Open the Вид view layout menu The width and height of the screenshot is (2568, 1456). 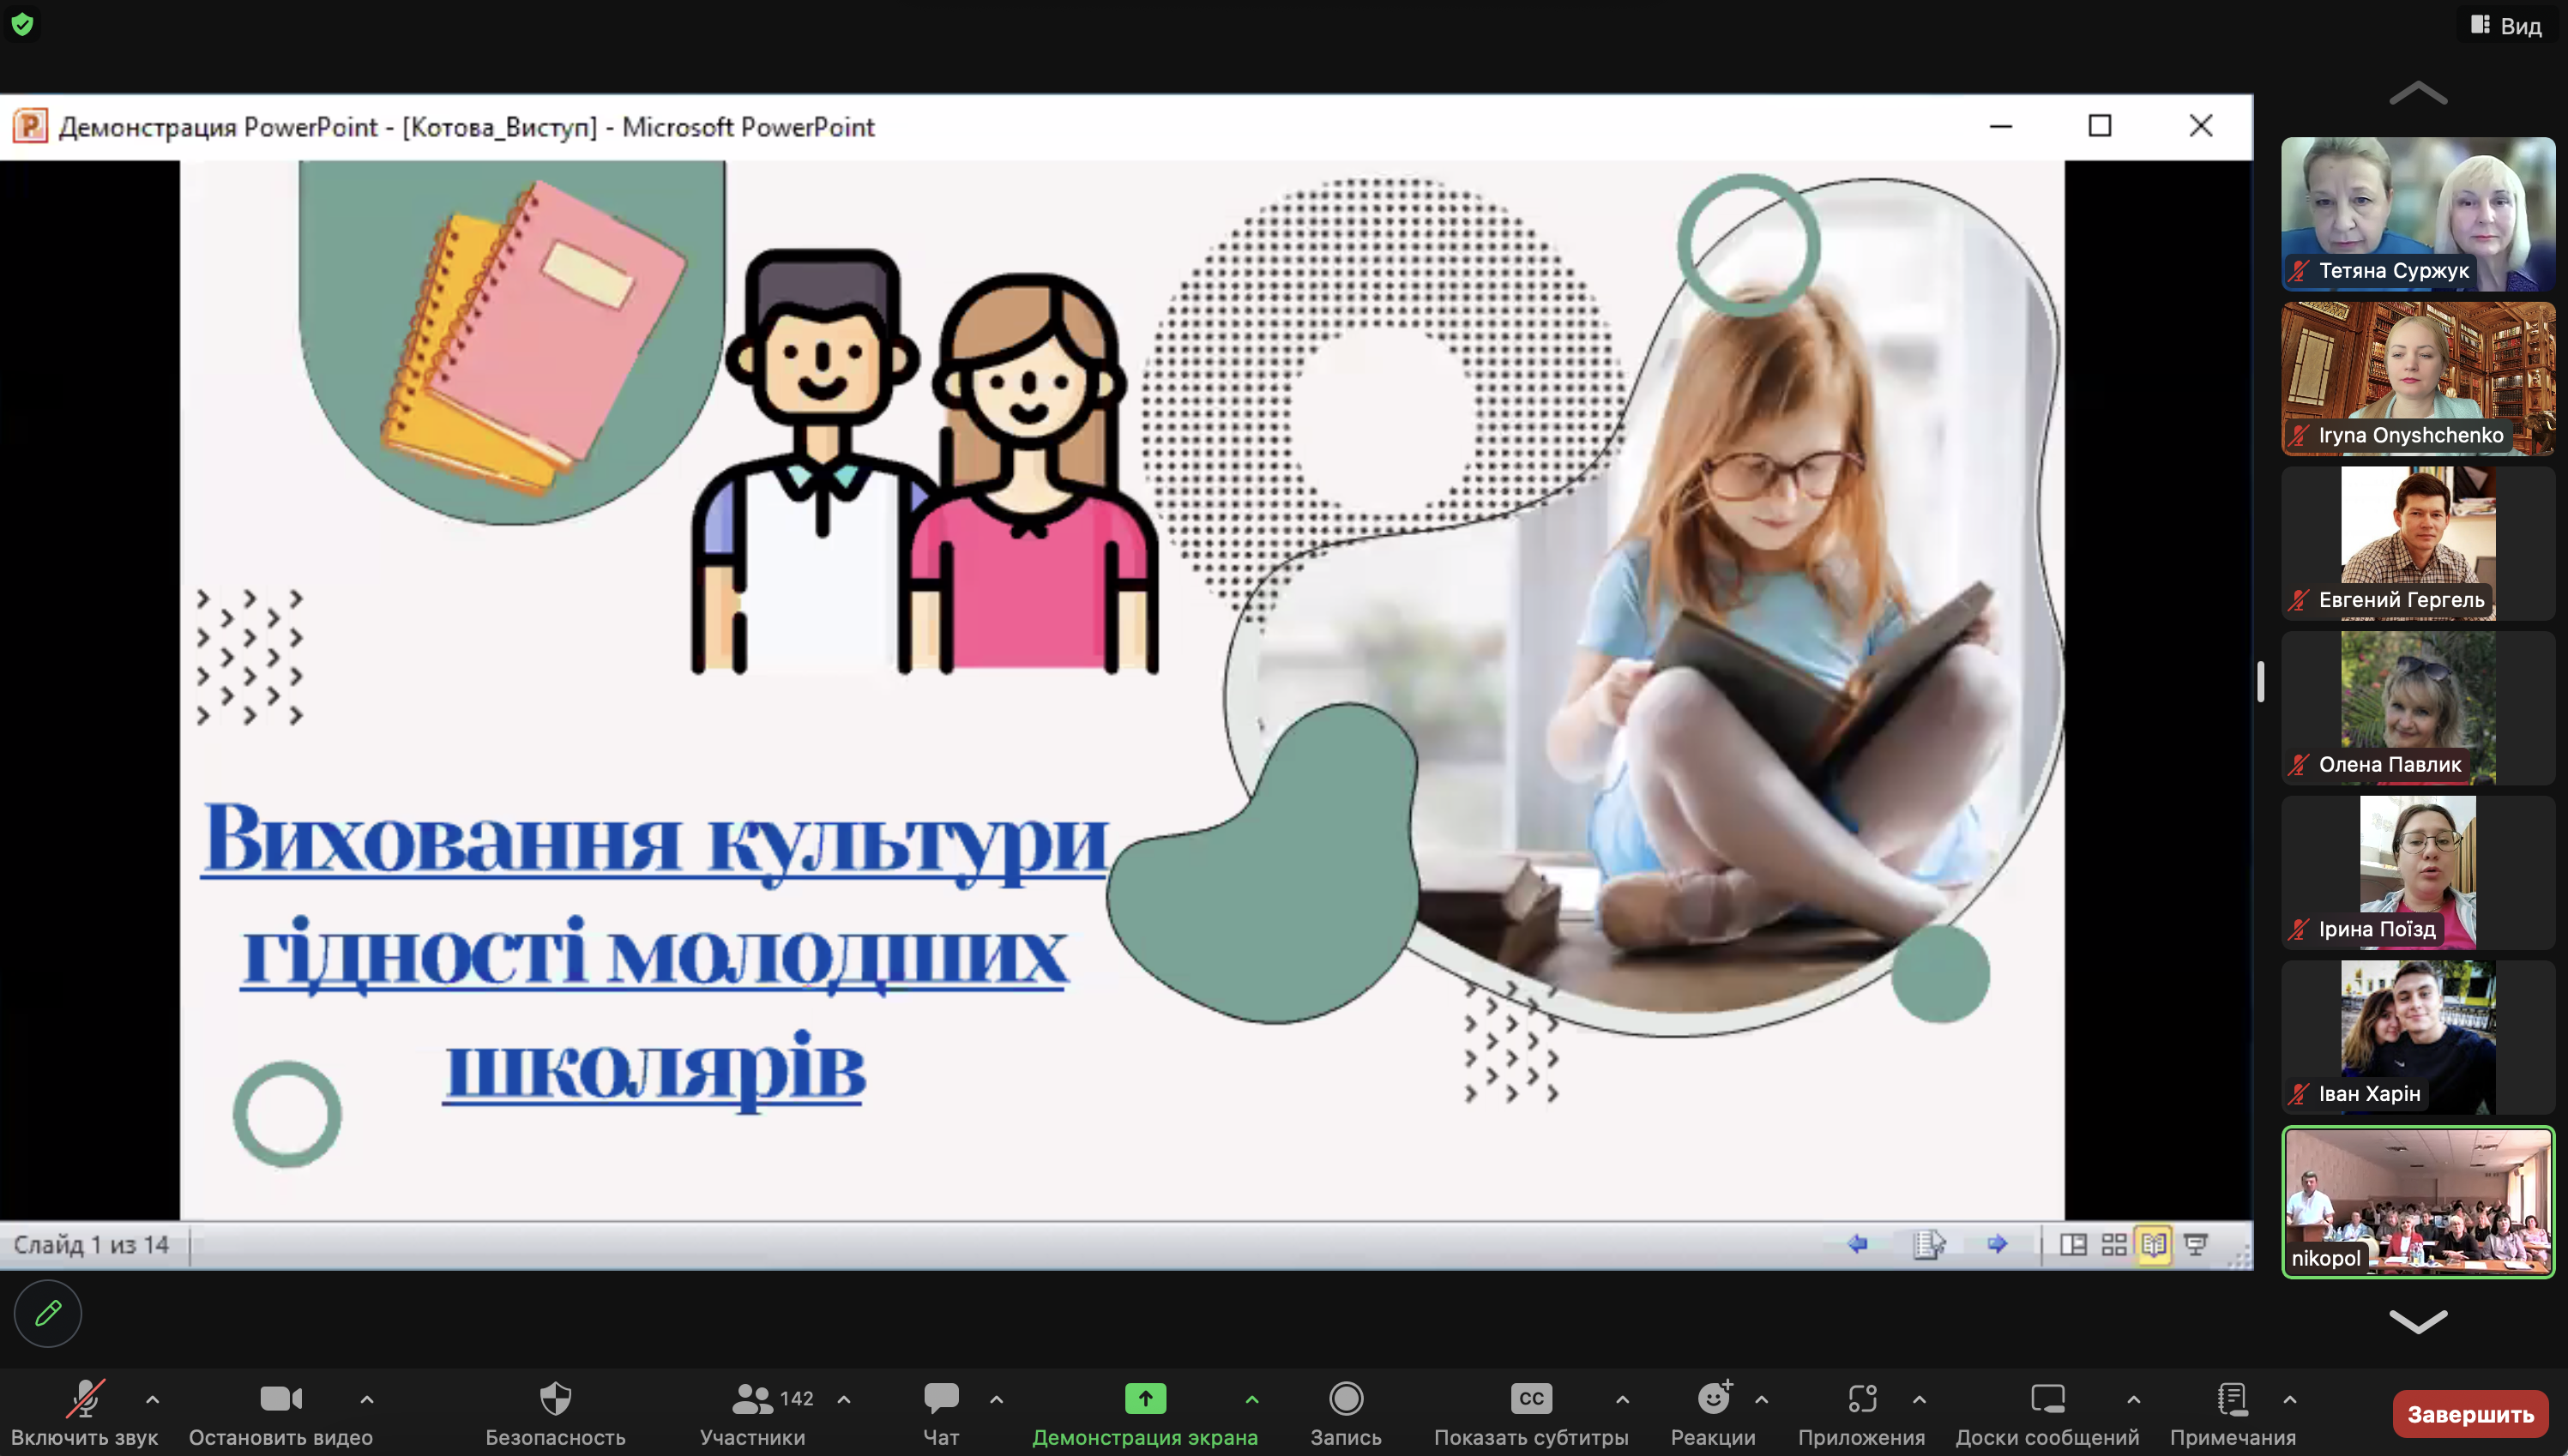2507,26
